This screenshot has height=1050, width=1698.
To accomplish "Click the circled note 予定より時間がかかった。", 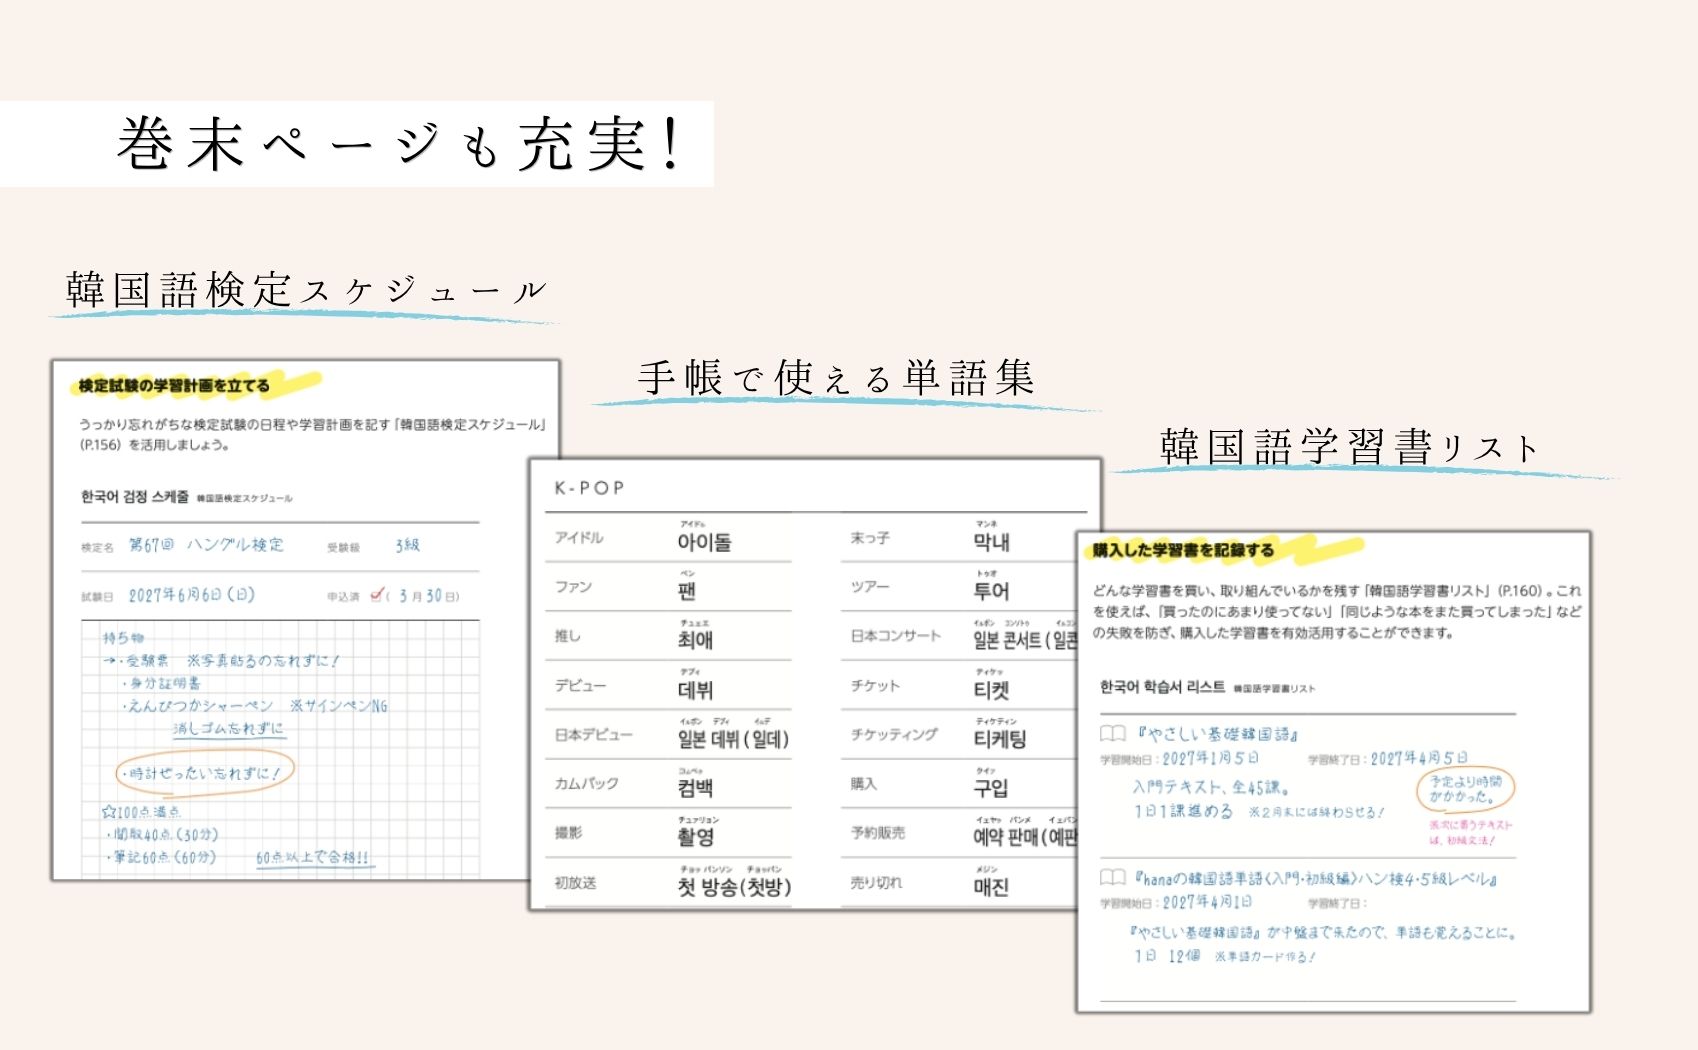I will tap(1465, 789).
